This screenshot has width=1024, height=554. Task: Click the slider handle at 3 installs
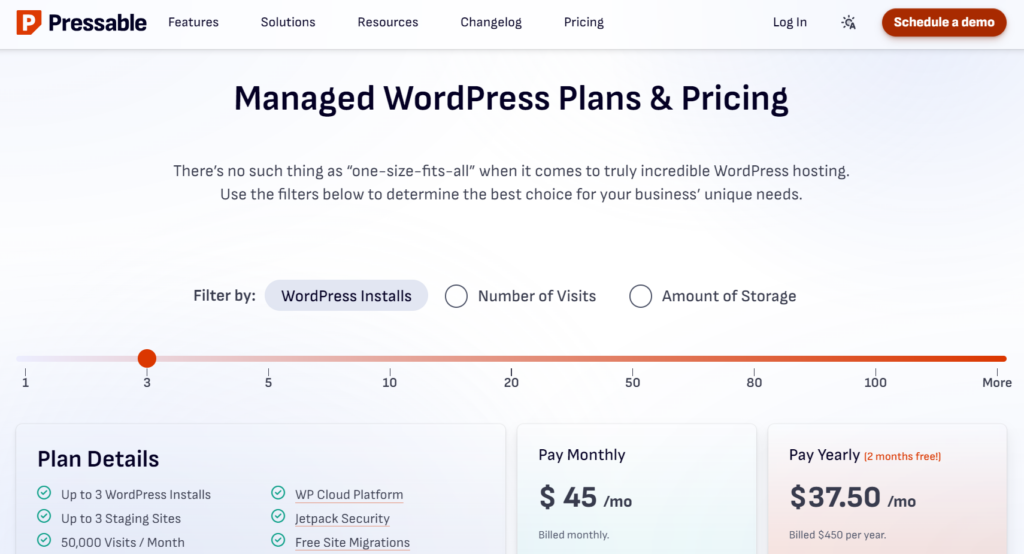click(x=147, y=358)
